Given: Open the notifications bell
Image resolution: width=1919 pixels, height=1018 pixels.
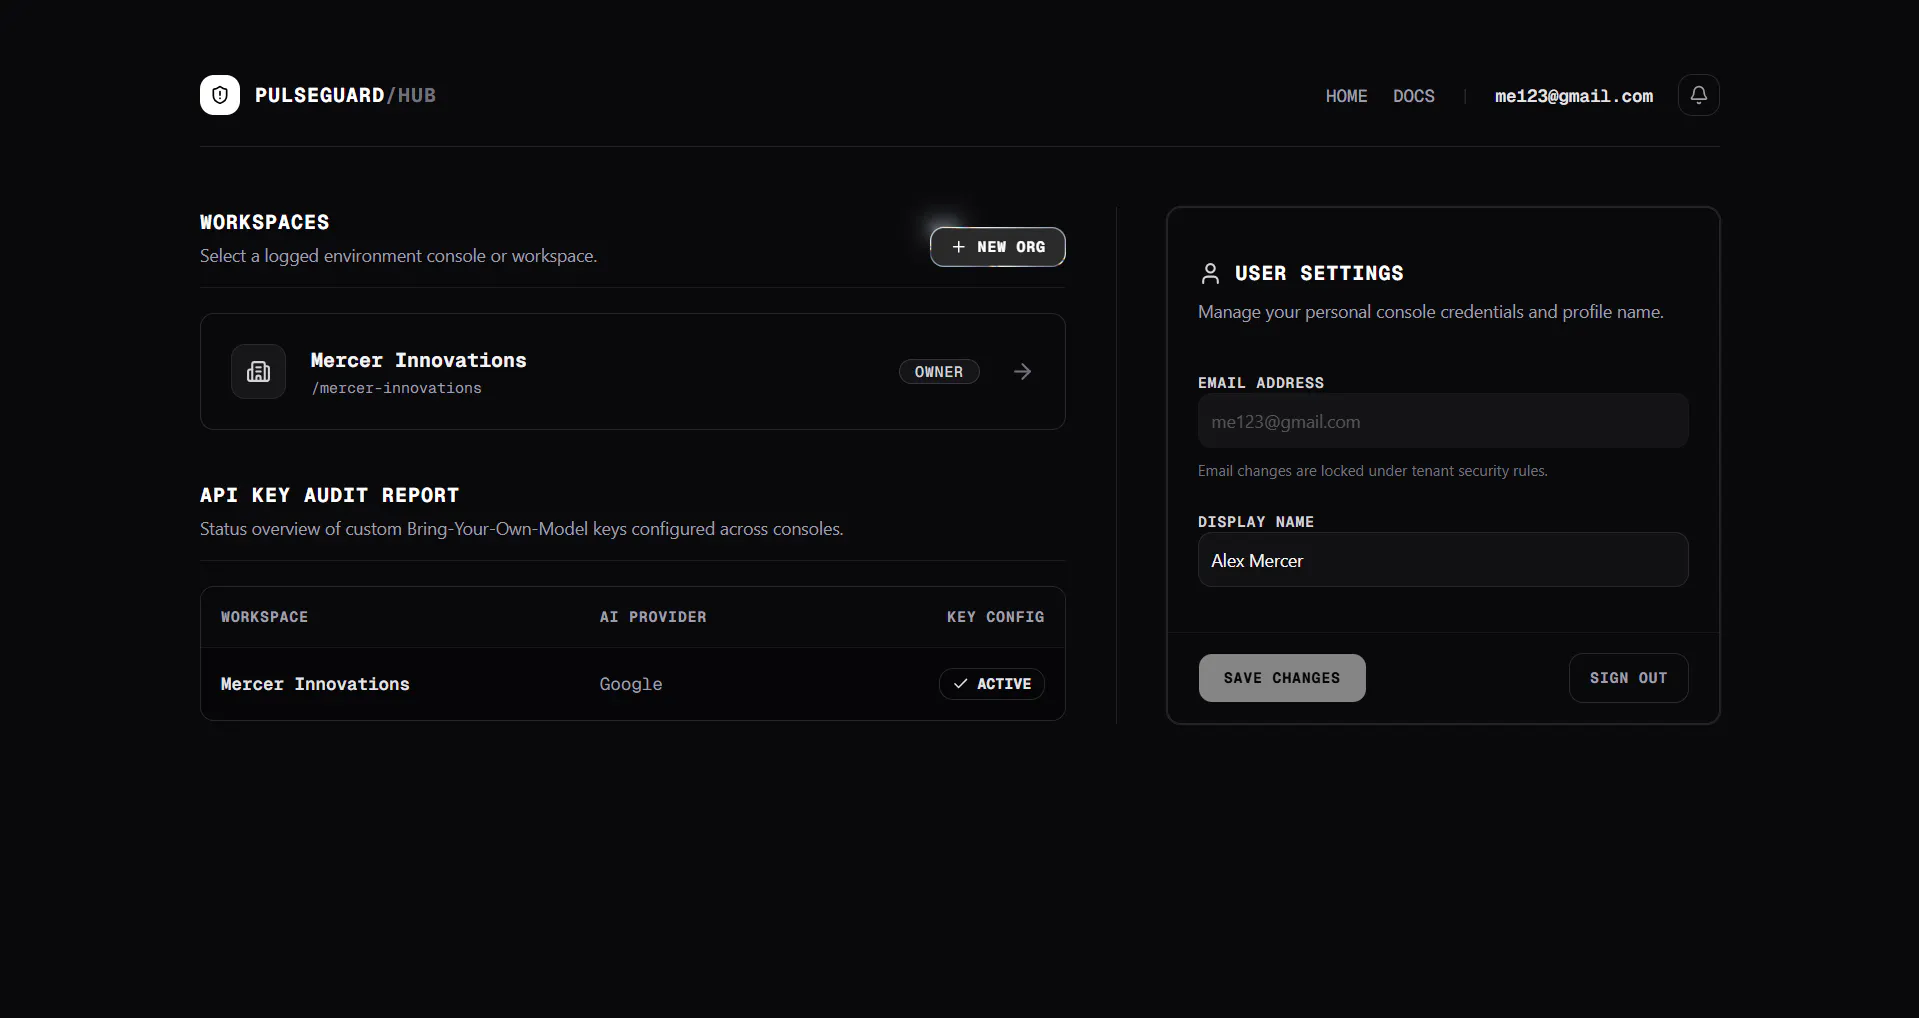Looking at the screenshot, I should 1698,95.
